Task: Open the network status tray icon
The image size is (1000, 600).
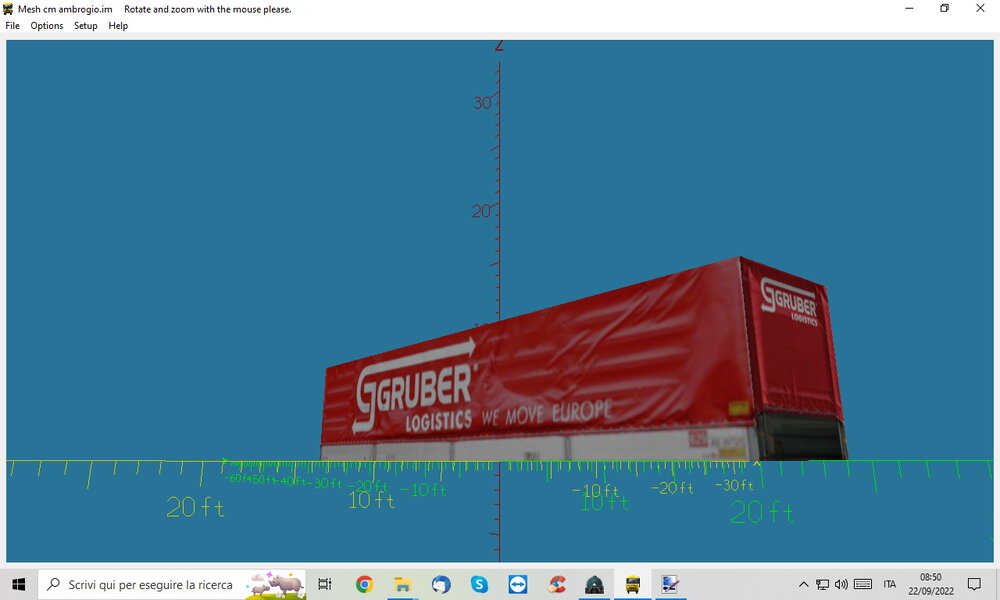Action: pos(823,584)
